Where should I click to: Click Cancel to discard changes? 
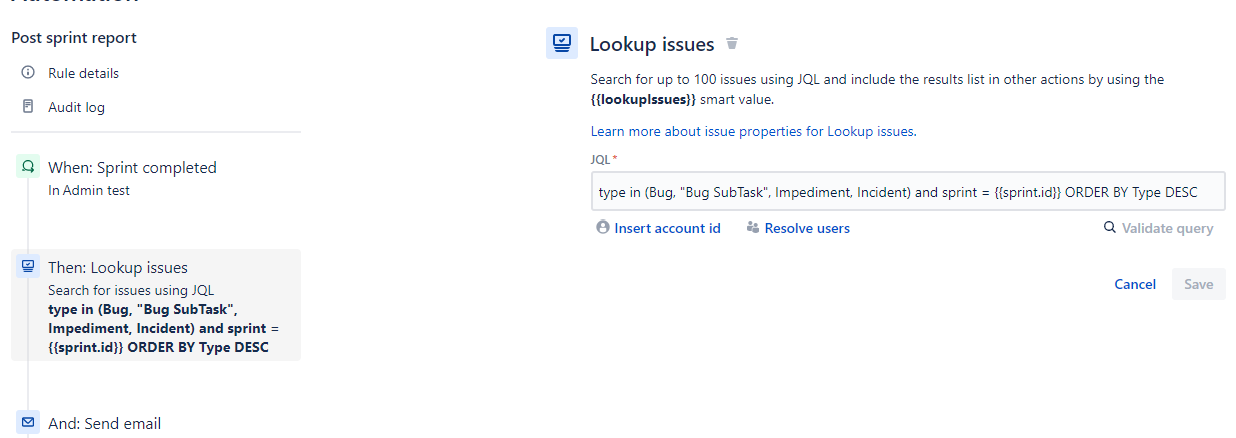1135,284
